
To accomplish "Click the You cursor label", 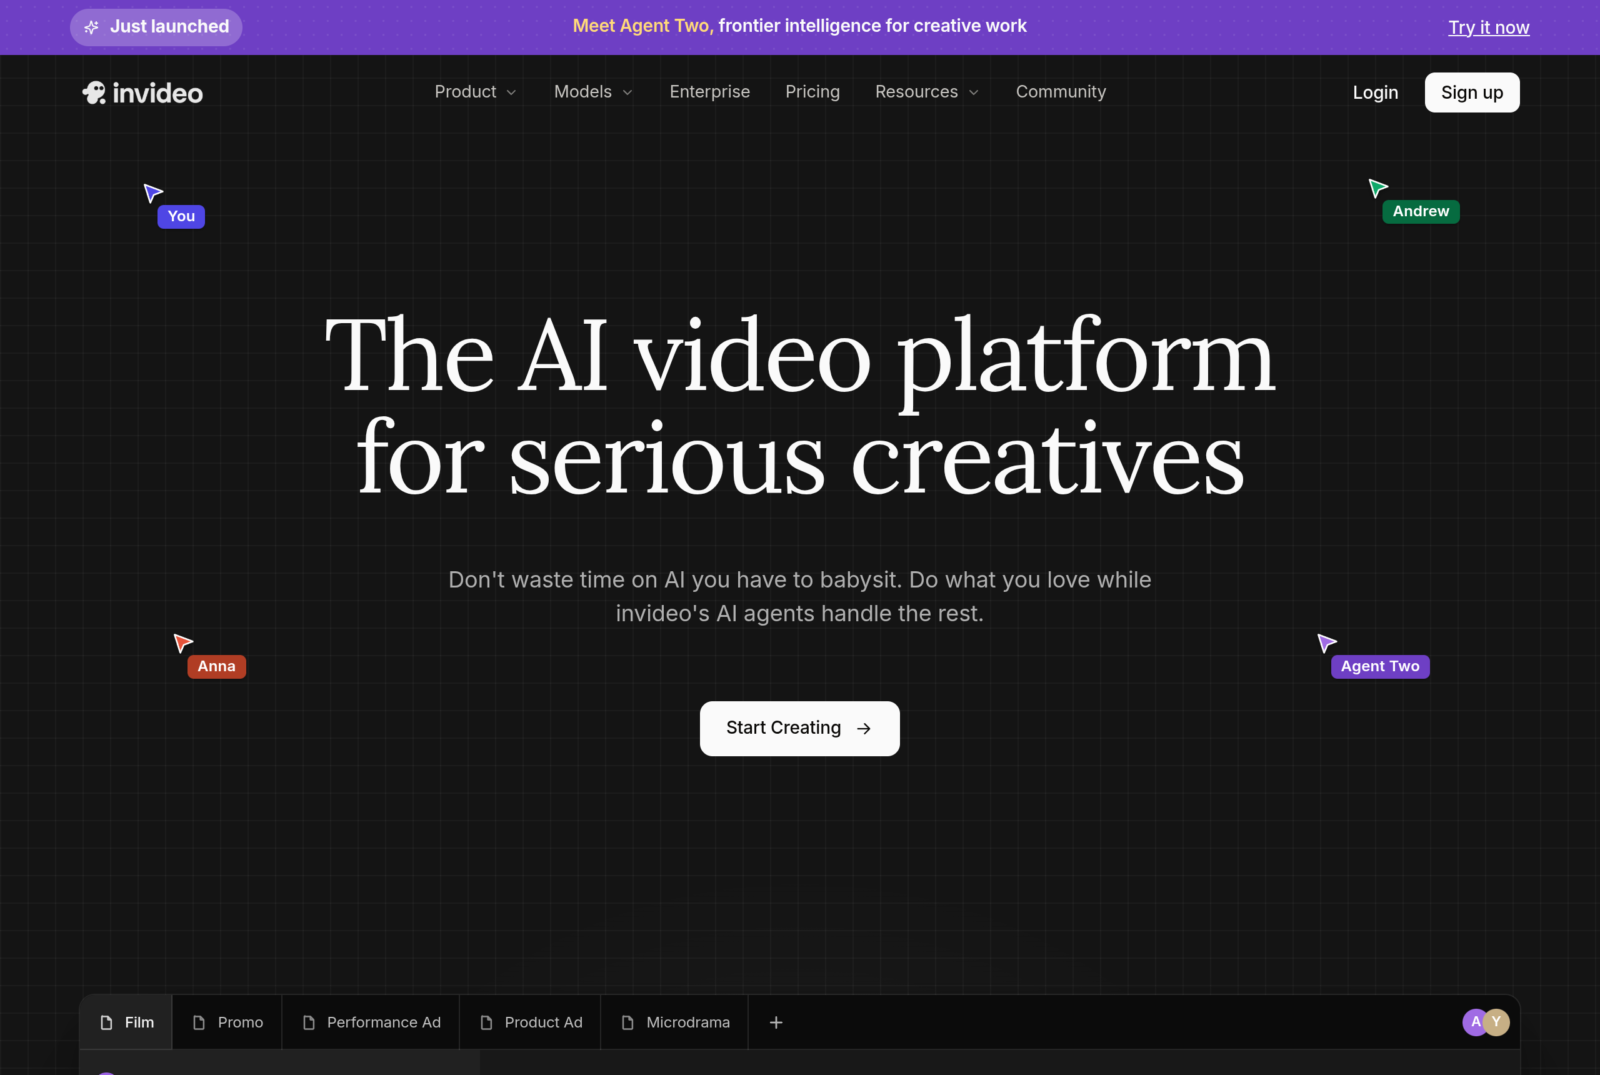I will point(181,217).
